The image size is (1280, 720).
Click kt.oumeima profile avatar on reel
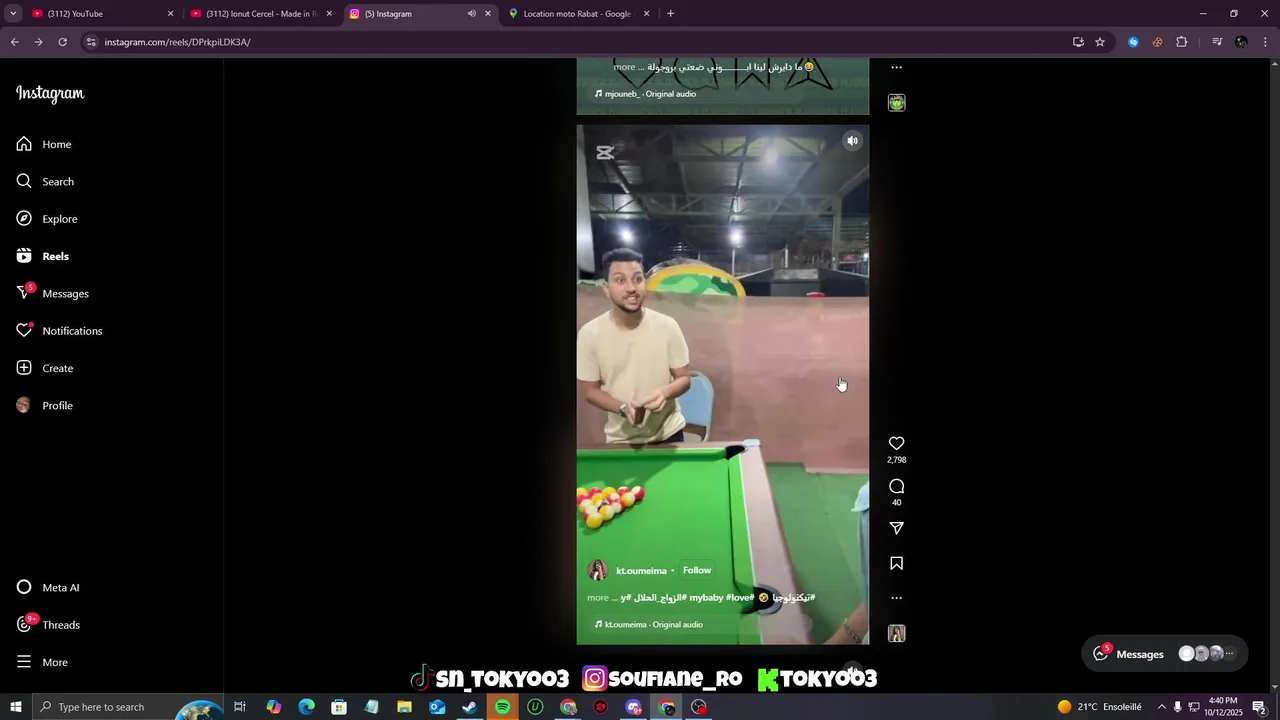tap(598, 571)
